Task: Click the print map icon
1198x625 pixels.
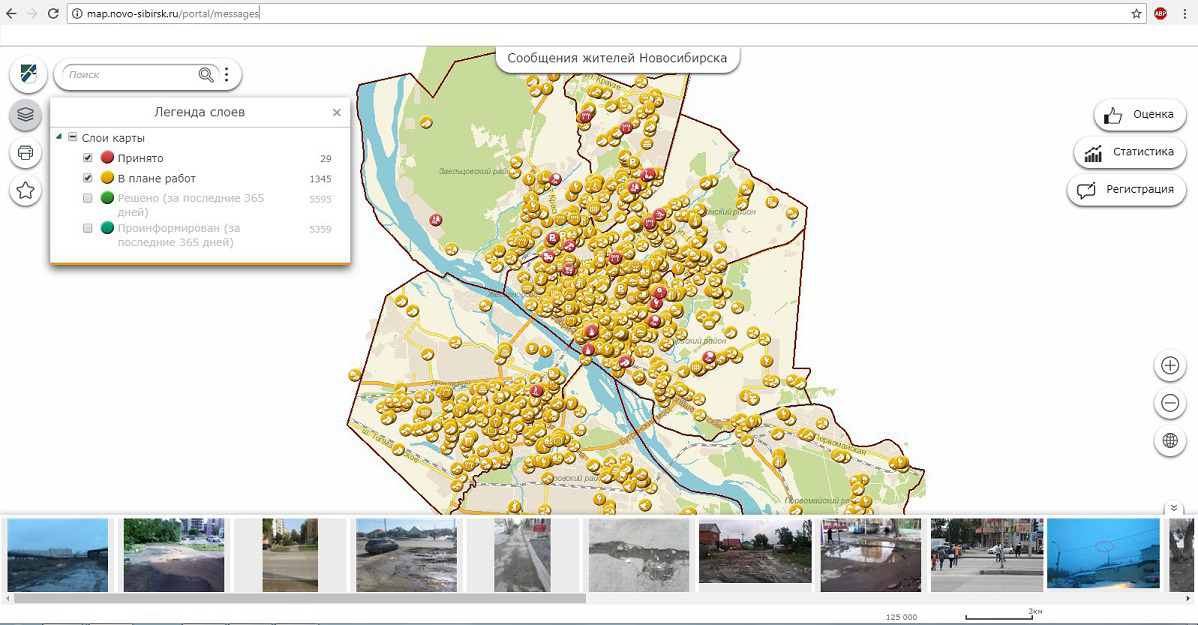Action: (x=26, y=153)
